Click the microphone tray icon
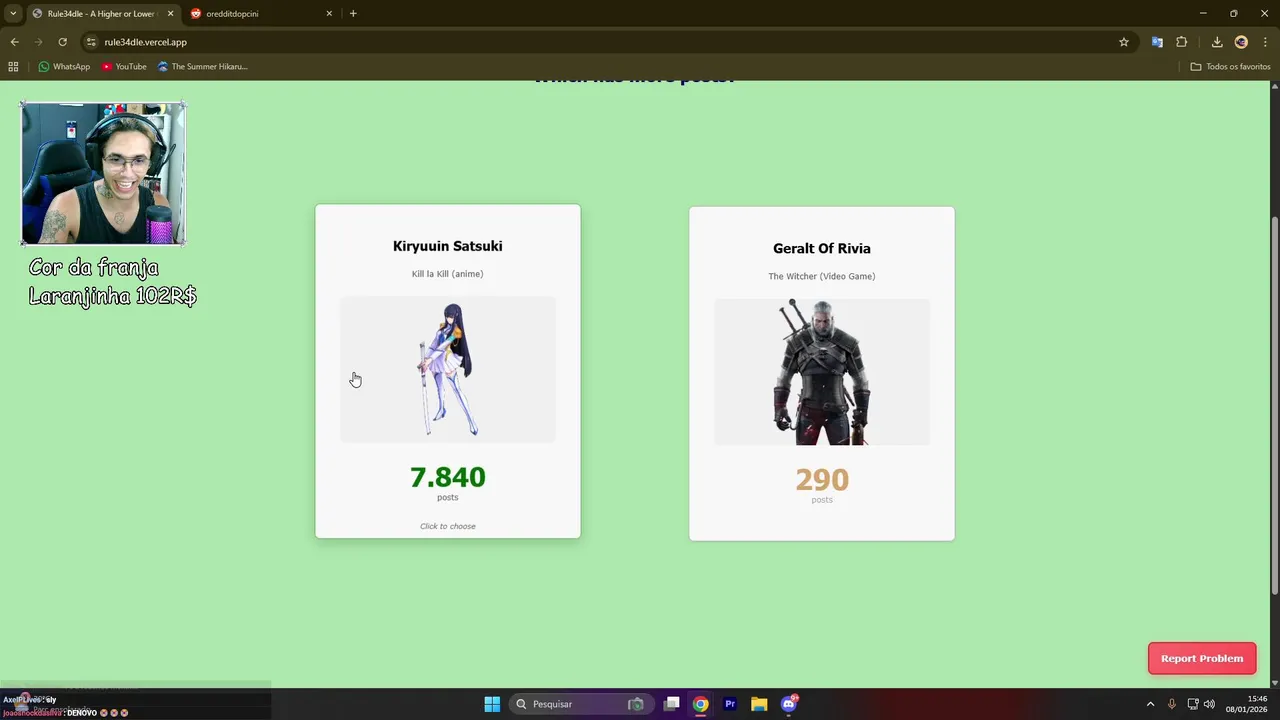1280x720 pixels. click(x=1171, y=704)
